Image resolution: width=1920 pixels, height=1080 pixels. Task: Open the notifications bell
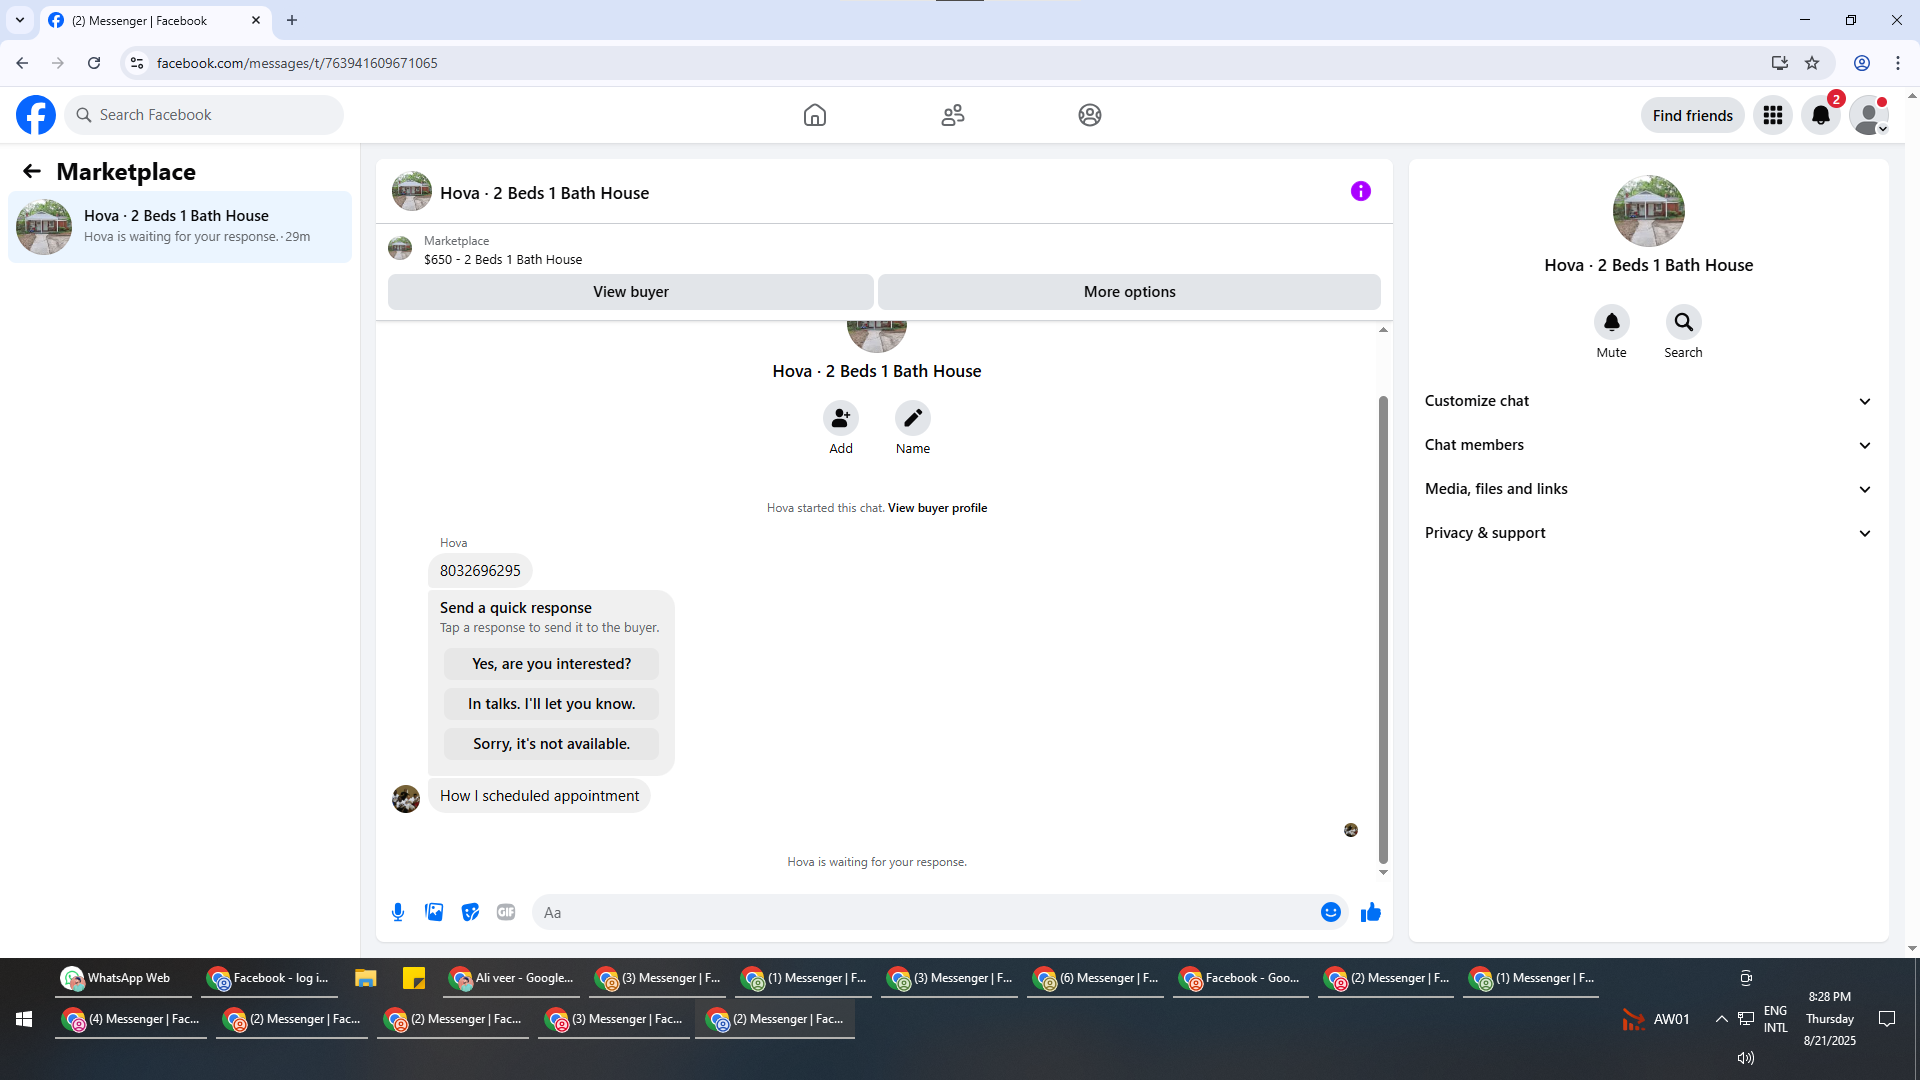point(1820,115)
